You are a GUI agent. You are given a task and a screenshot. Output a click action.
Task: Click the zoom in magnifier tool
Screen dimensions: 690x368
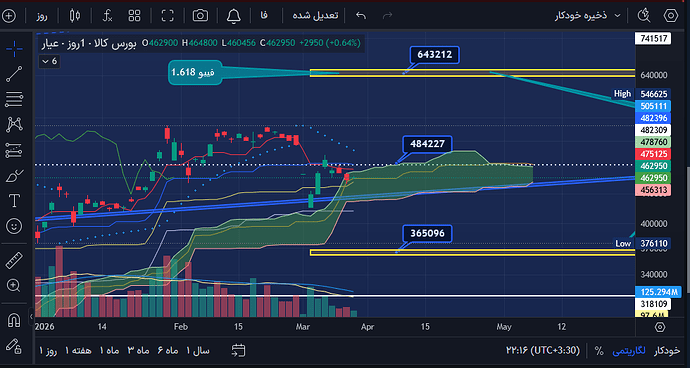pyautogui.click(x=14, y=286)
